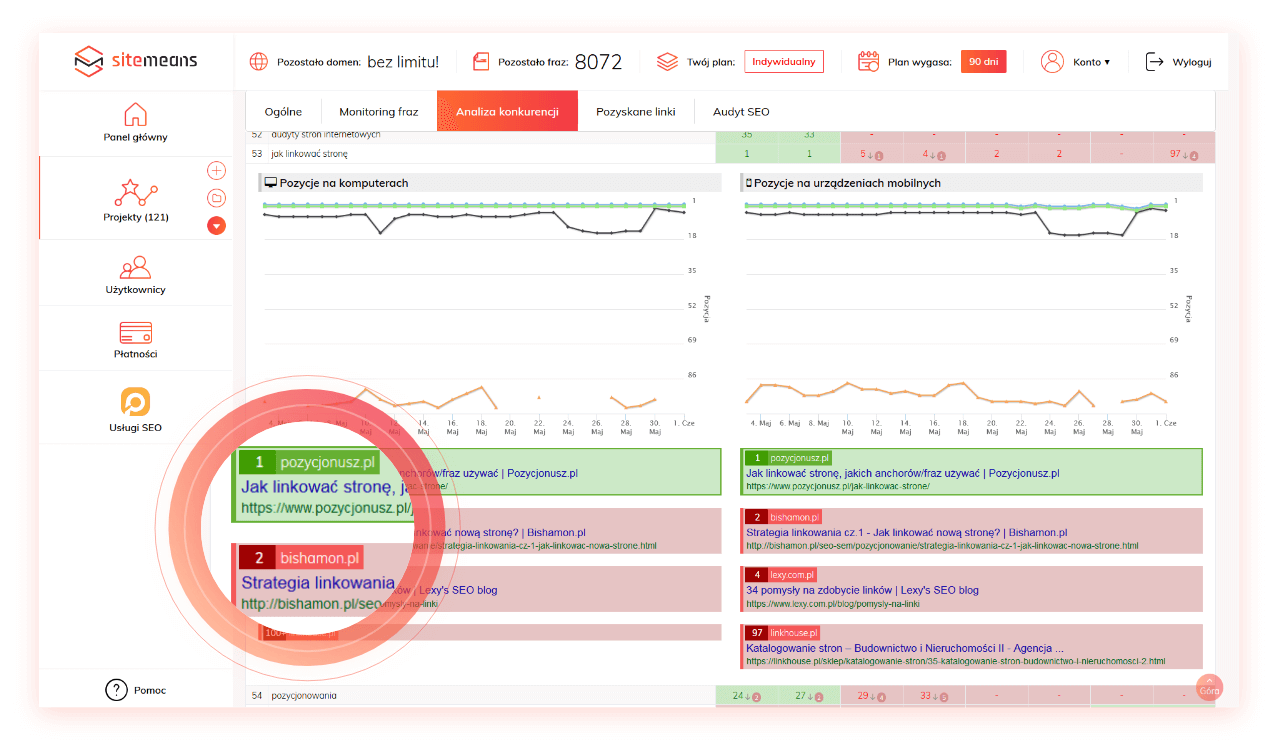Open Projekty (121) section icon
The width and height of the screenshot is (1278, 753).
tap(135, 192)
